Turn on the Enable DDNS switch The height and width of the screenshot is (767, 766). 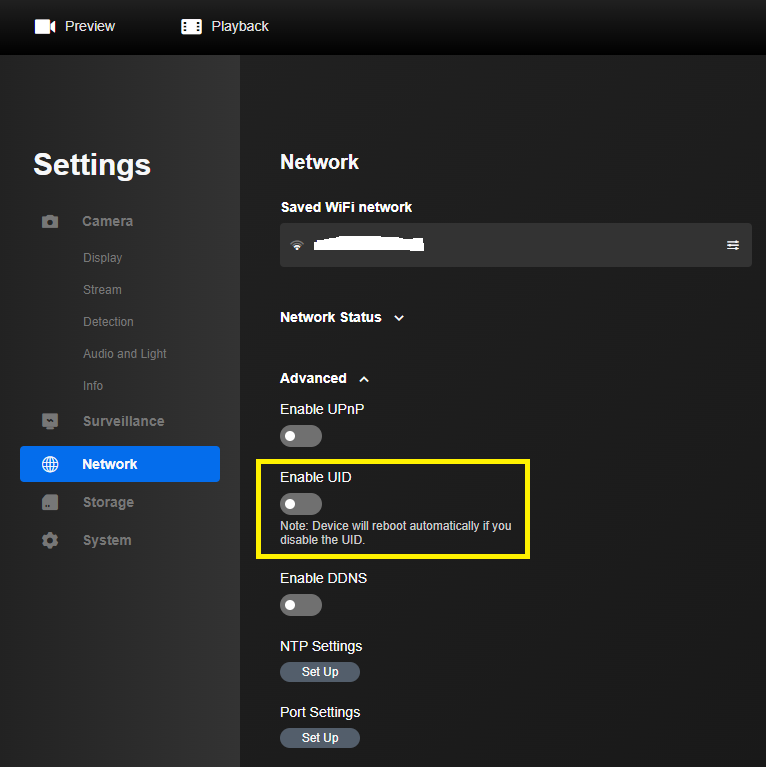point(301,605)
